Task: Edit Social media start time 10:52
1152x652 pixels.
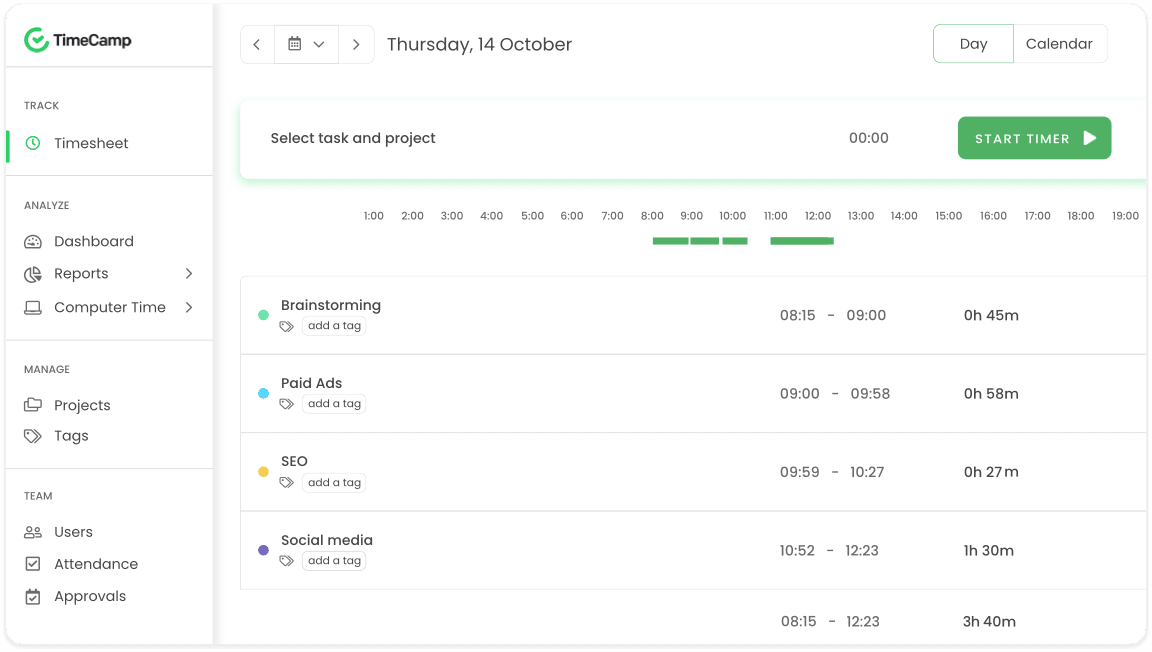Action: [x=797, y=551]
